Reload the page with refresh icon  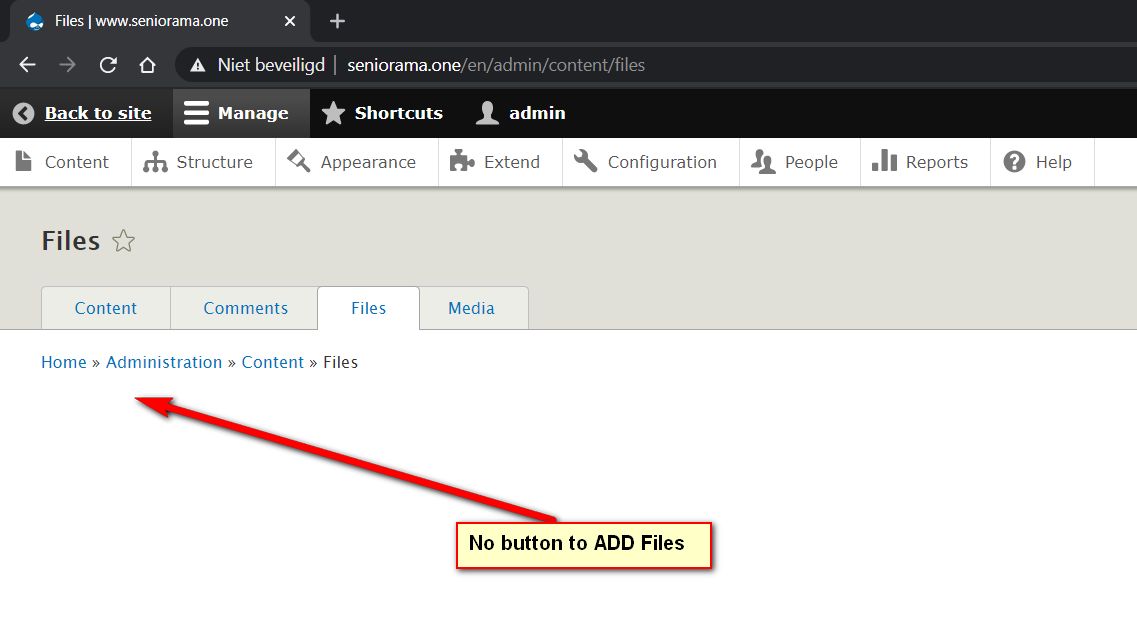point(108,65)
